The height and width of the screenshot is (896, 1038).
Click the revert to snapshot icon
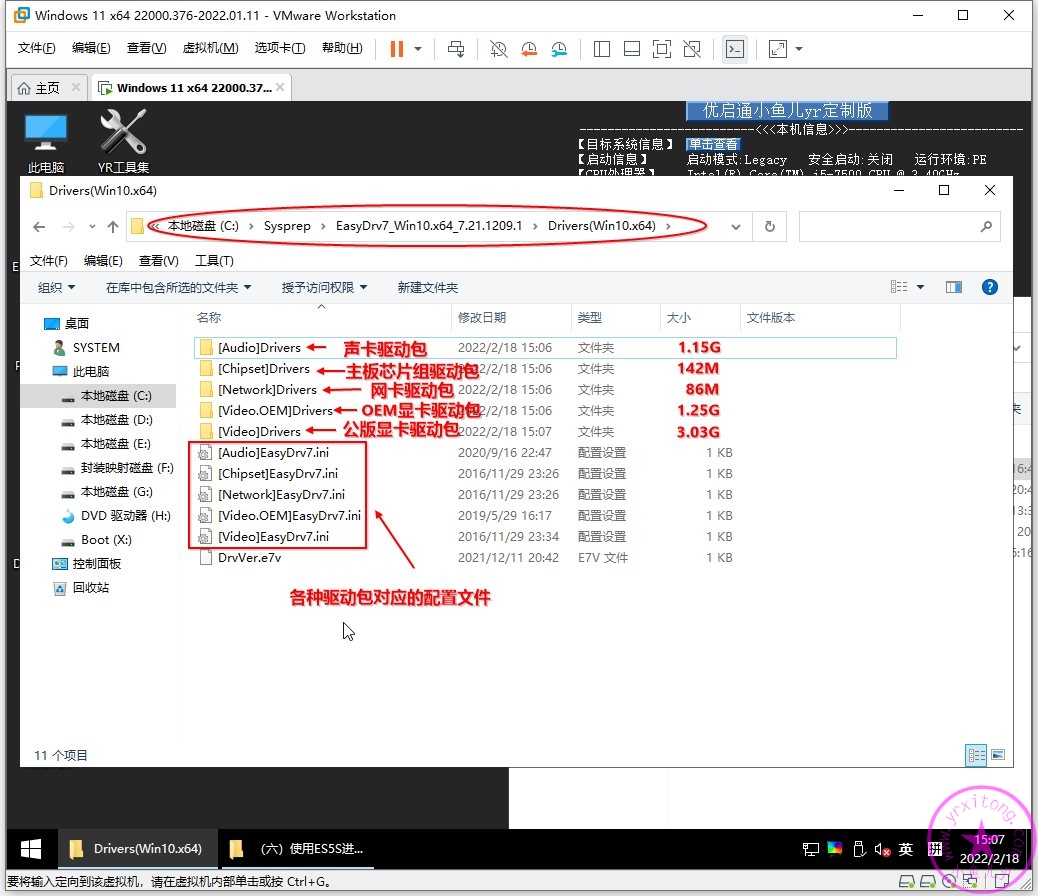pos(529,49)
